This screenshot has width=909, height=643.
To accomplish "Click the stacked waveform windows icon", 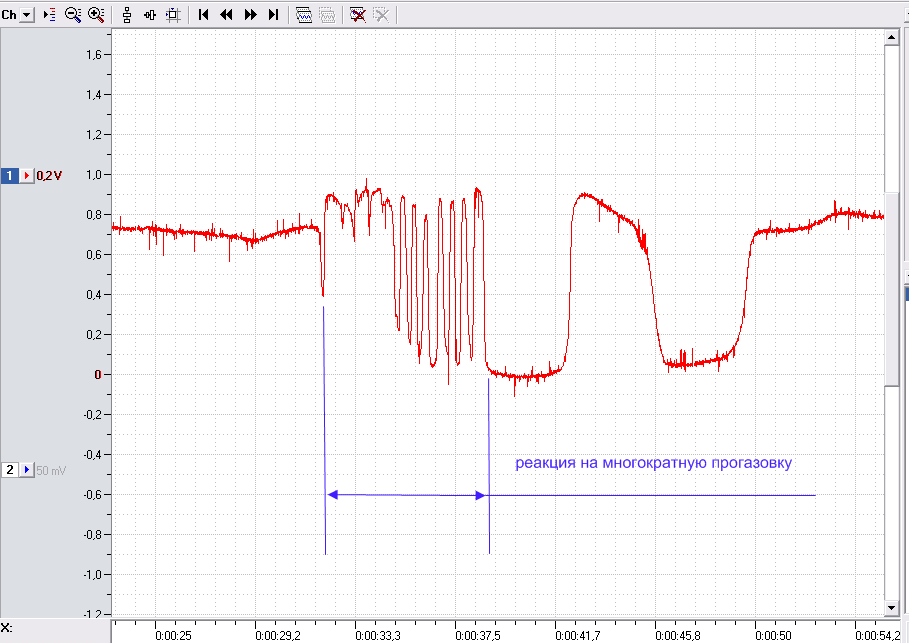I will pos(304,15).
